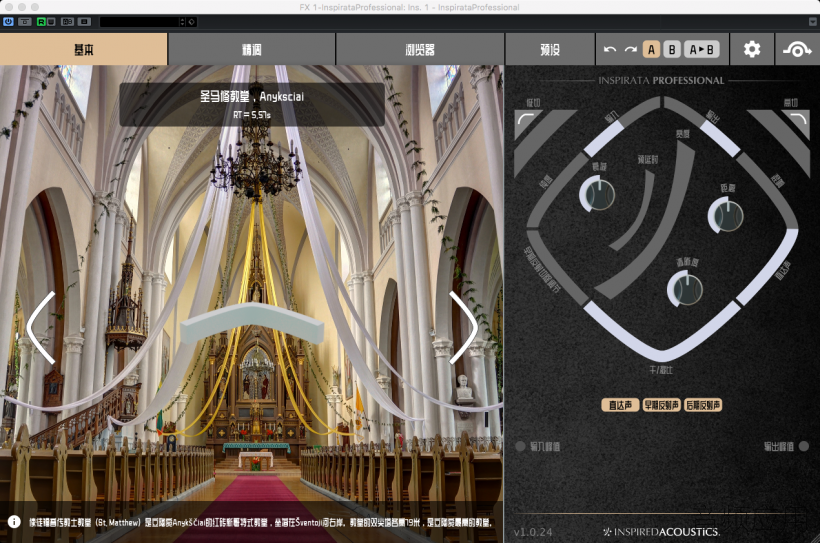Toggle the plugin power bypass button
This screenshot has width=820, height=543.
(x=8, y=21)
